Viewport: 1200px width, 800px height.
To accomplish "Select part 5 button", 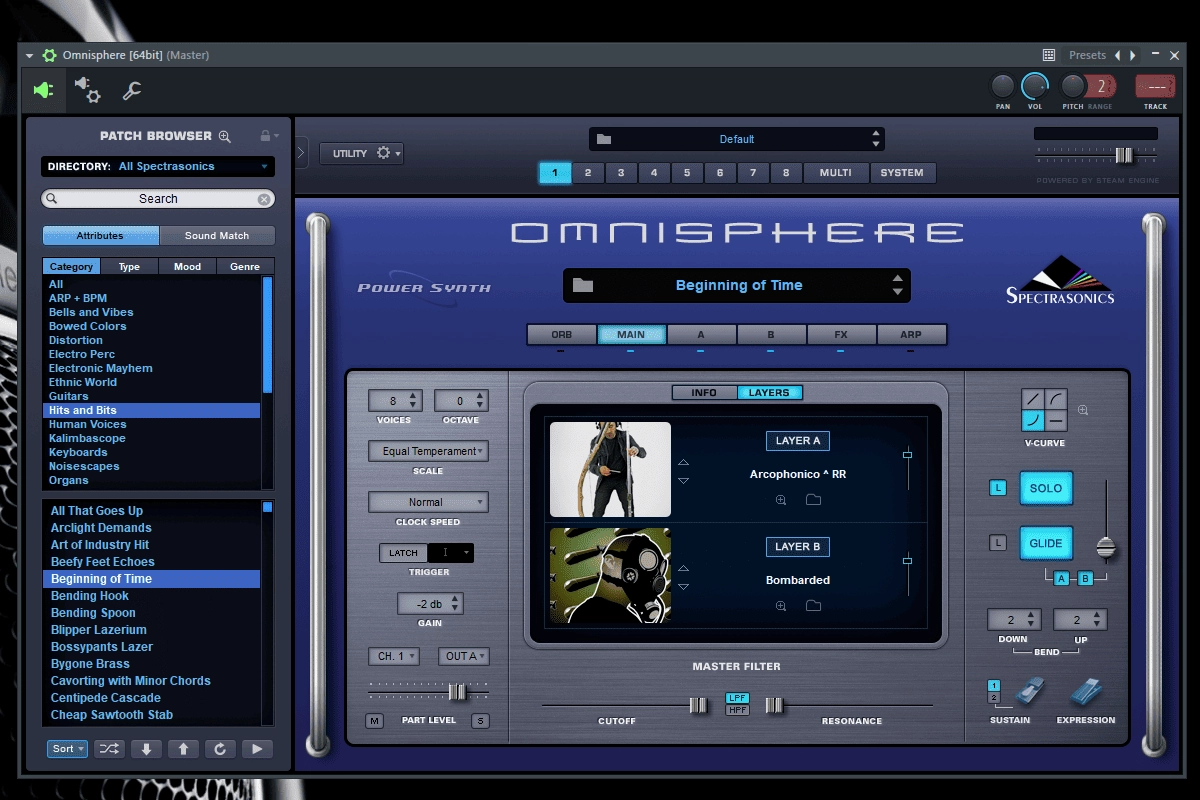I will pos(687,172).
